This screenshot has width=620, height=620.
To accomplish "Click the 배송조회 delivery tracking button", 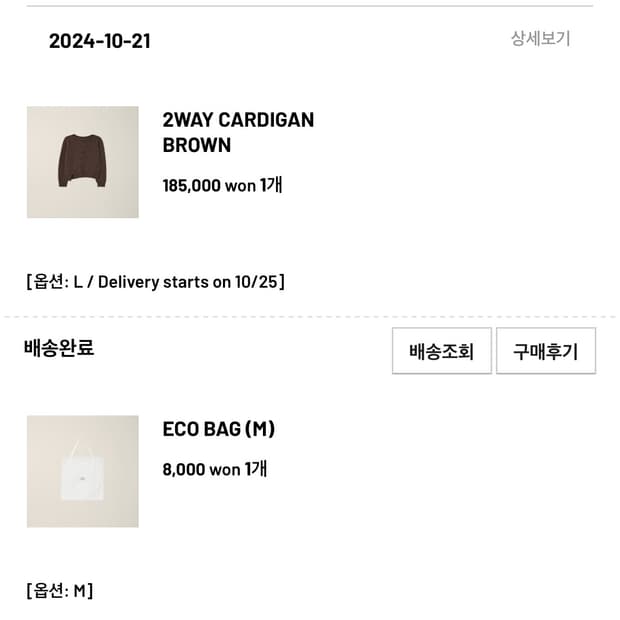I will [441, 351].
